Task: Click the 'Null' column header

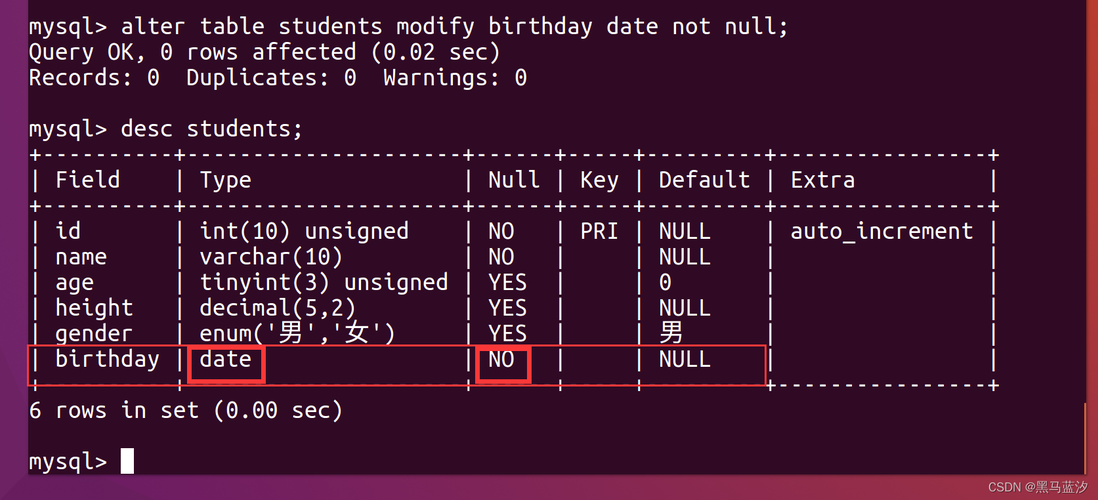Action: point(514,180)
